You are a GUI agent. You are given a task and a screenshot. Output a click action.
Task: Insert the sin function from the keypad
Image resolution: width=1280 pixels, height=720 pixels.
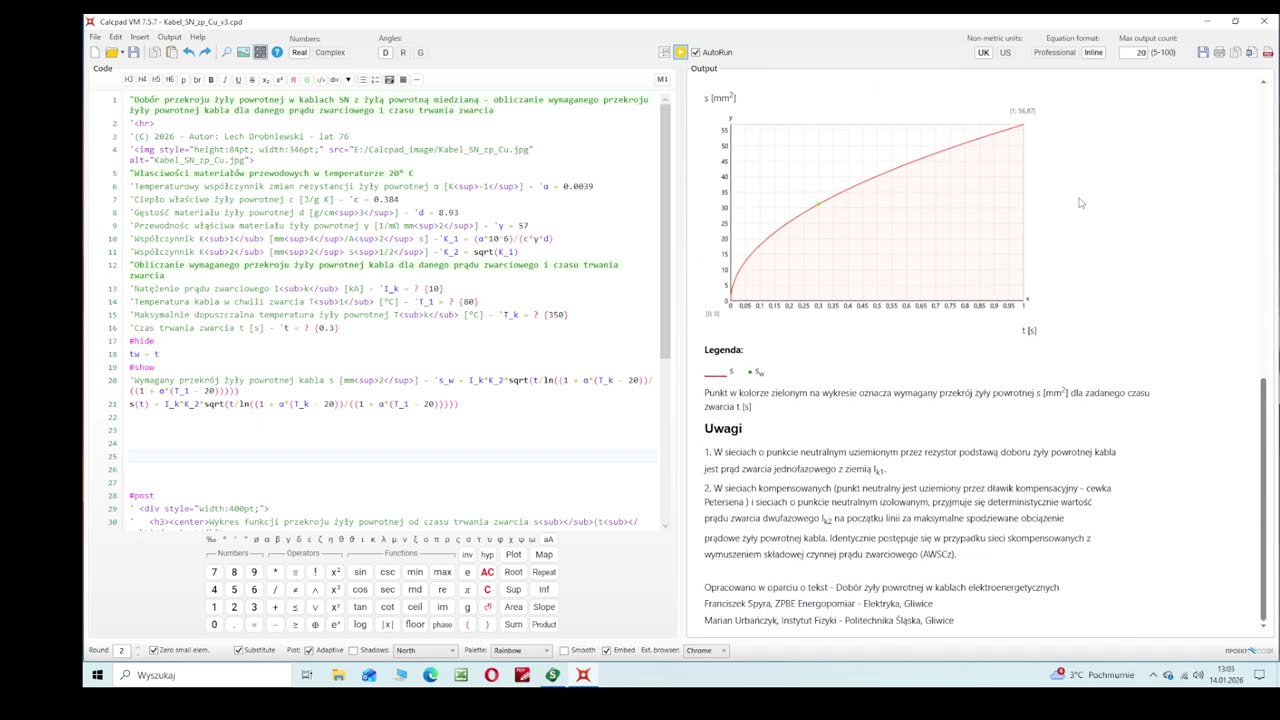click(x=360, y=572)
